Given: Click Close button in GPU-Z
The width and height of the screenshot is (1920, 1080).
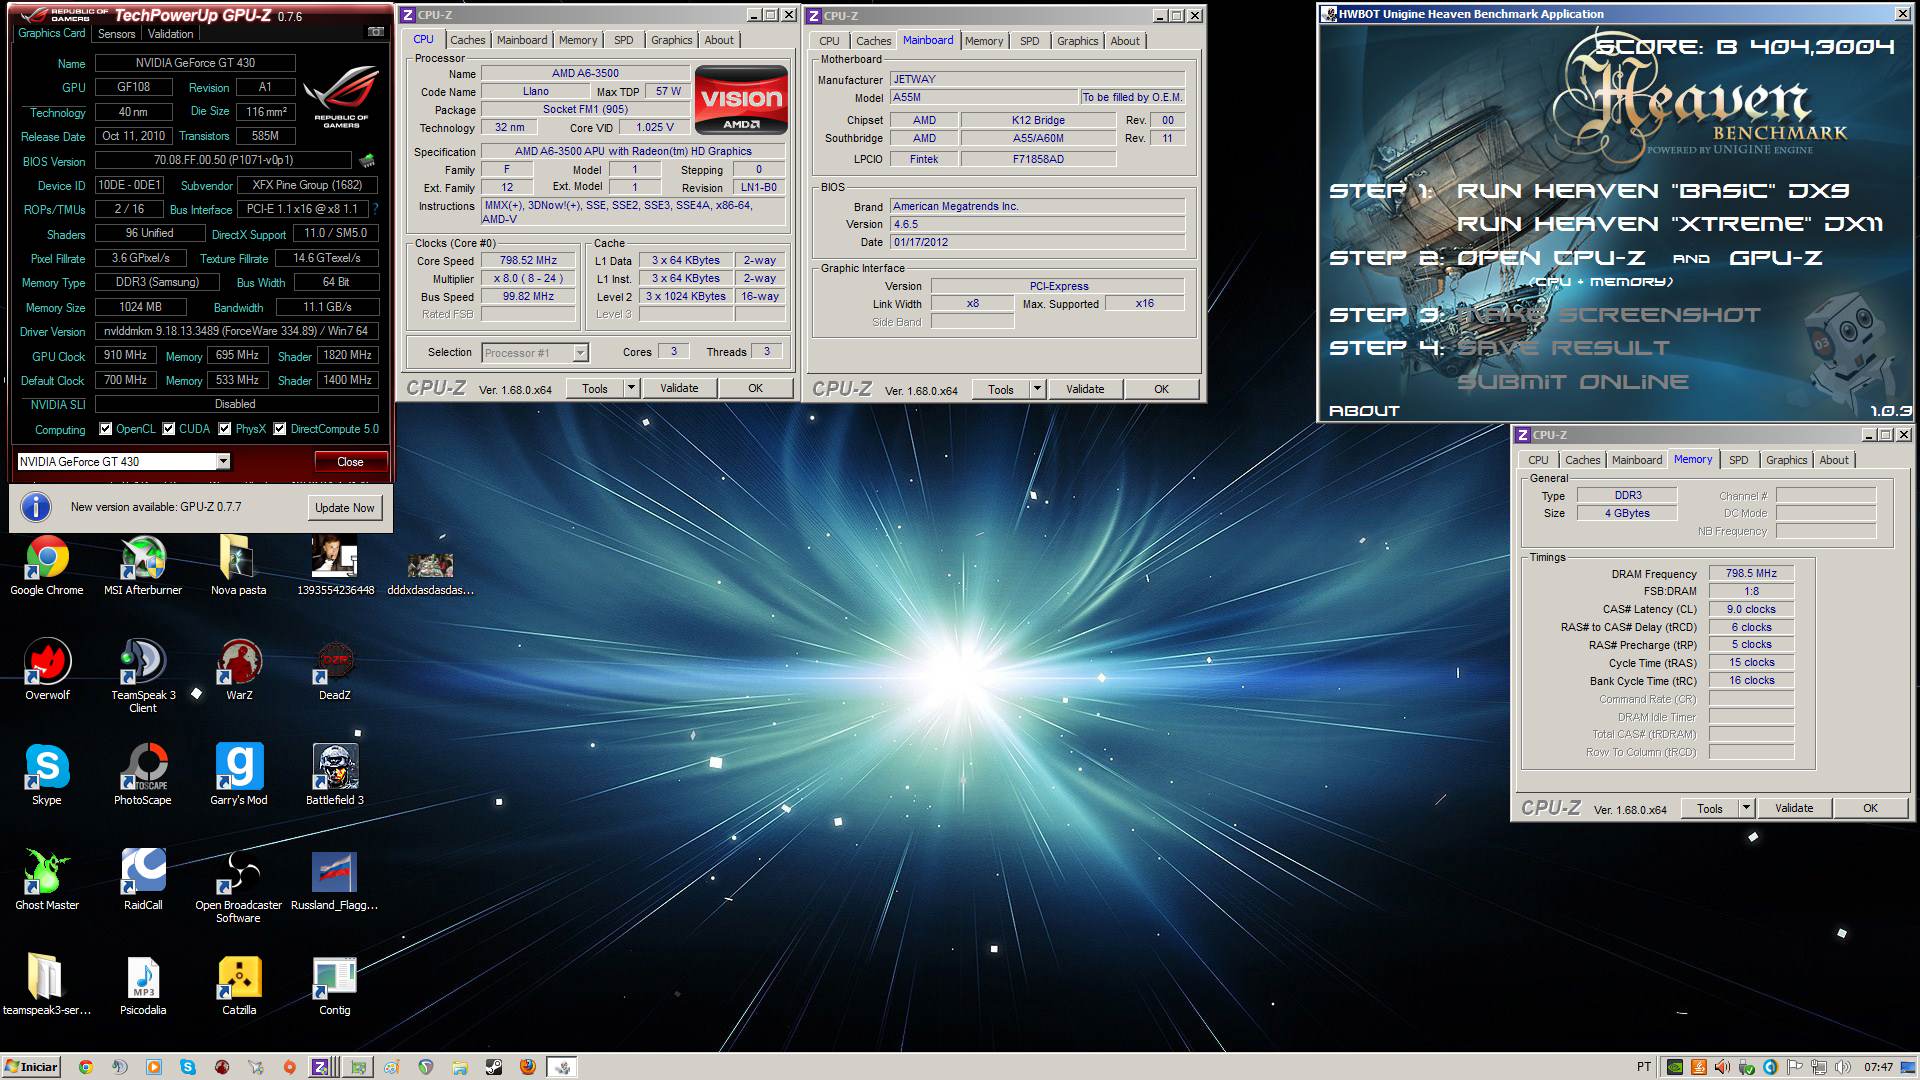Looking at the screenshot, I should [x=350, y=461].
